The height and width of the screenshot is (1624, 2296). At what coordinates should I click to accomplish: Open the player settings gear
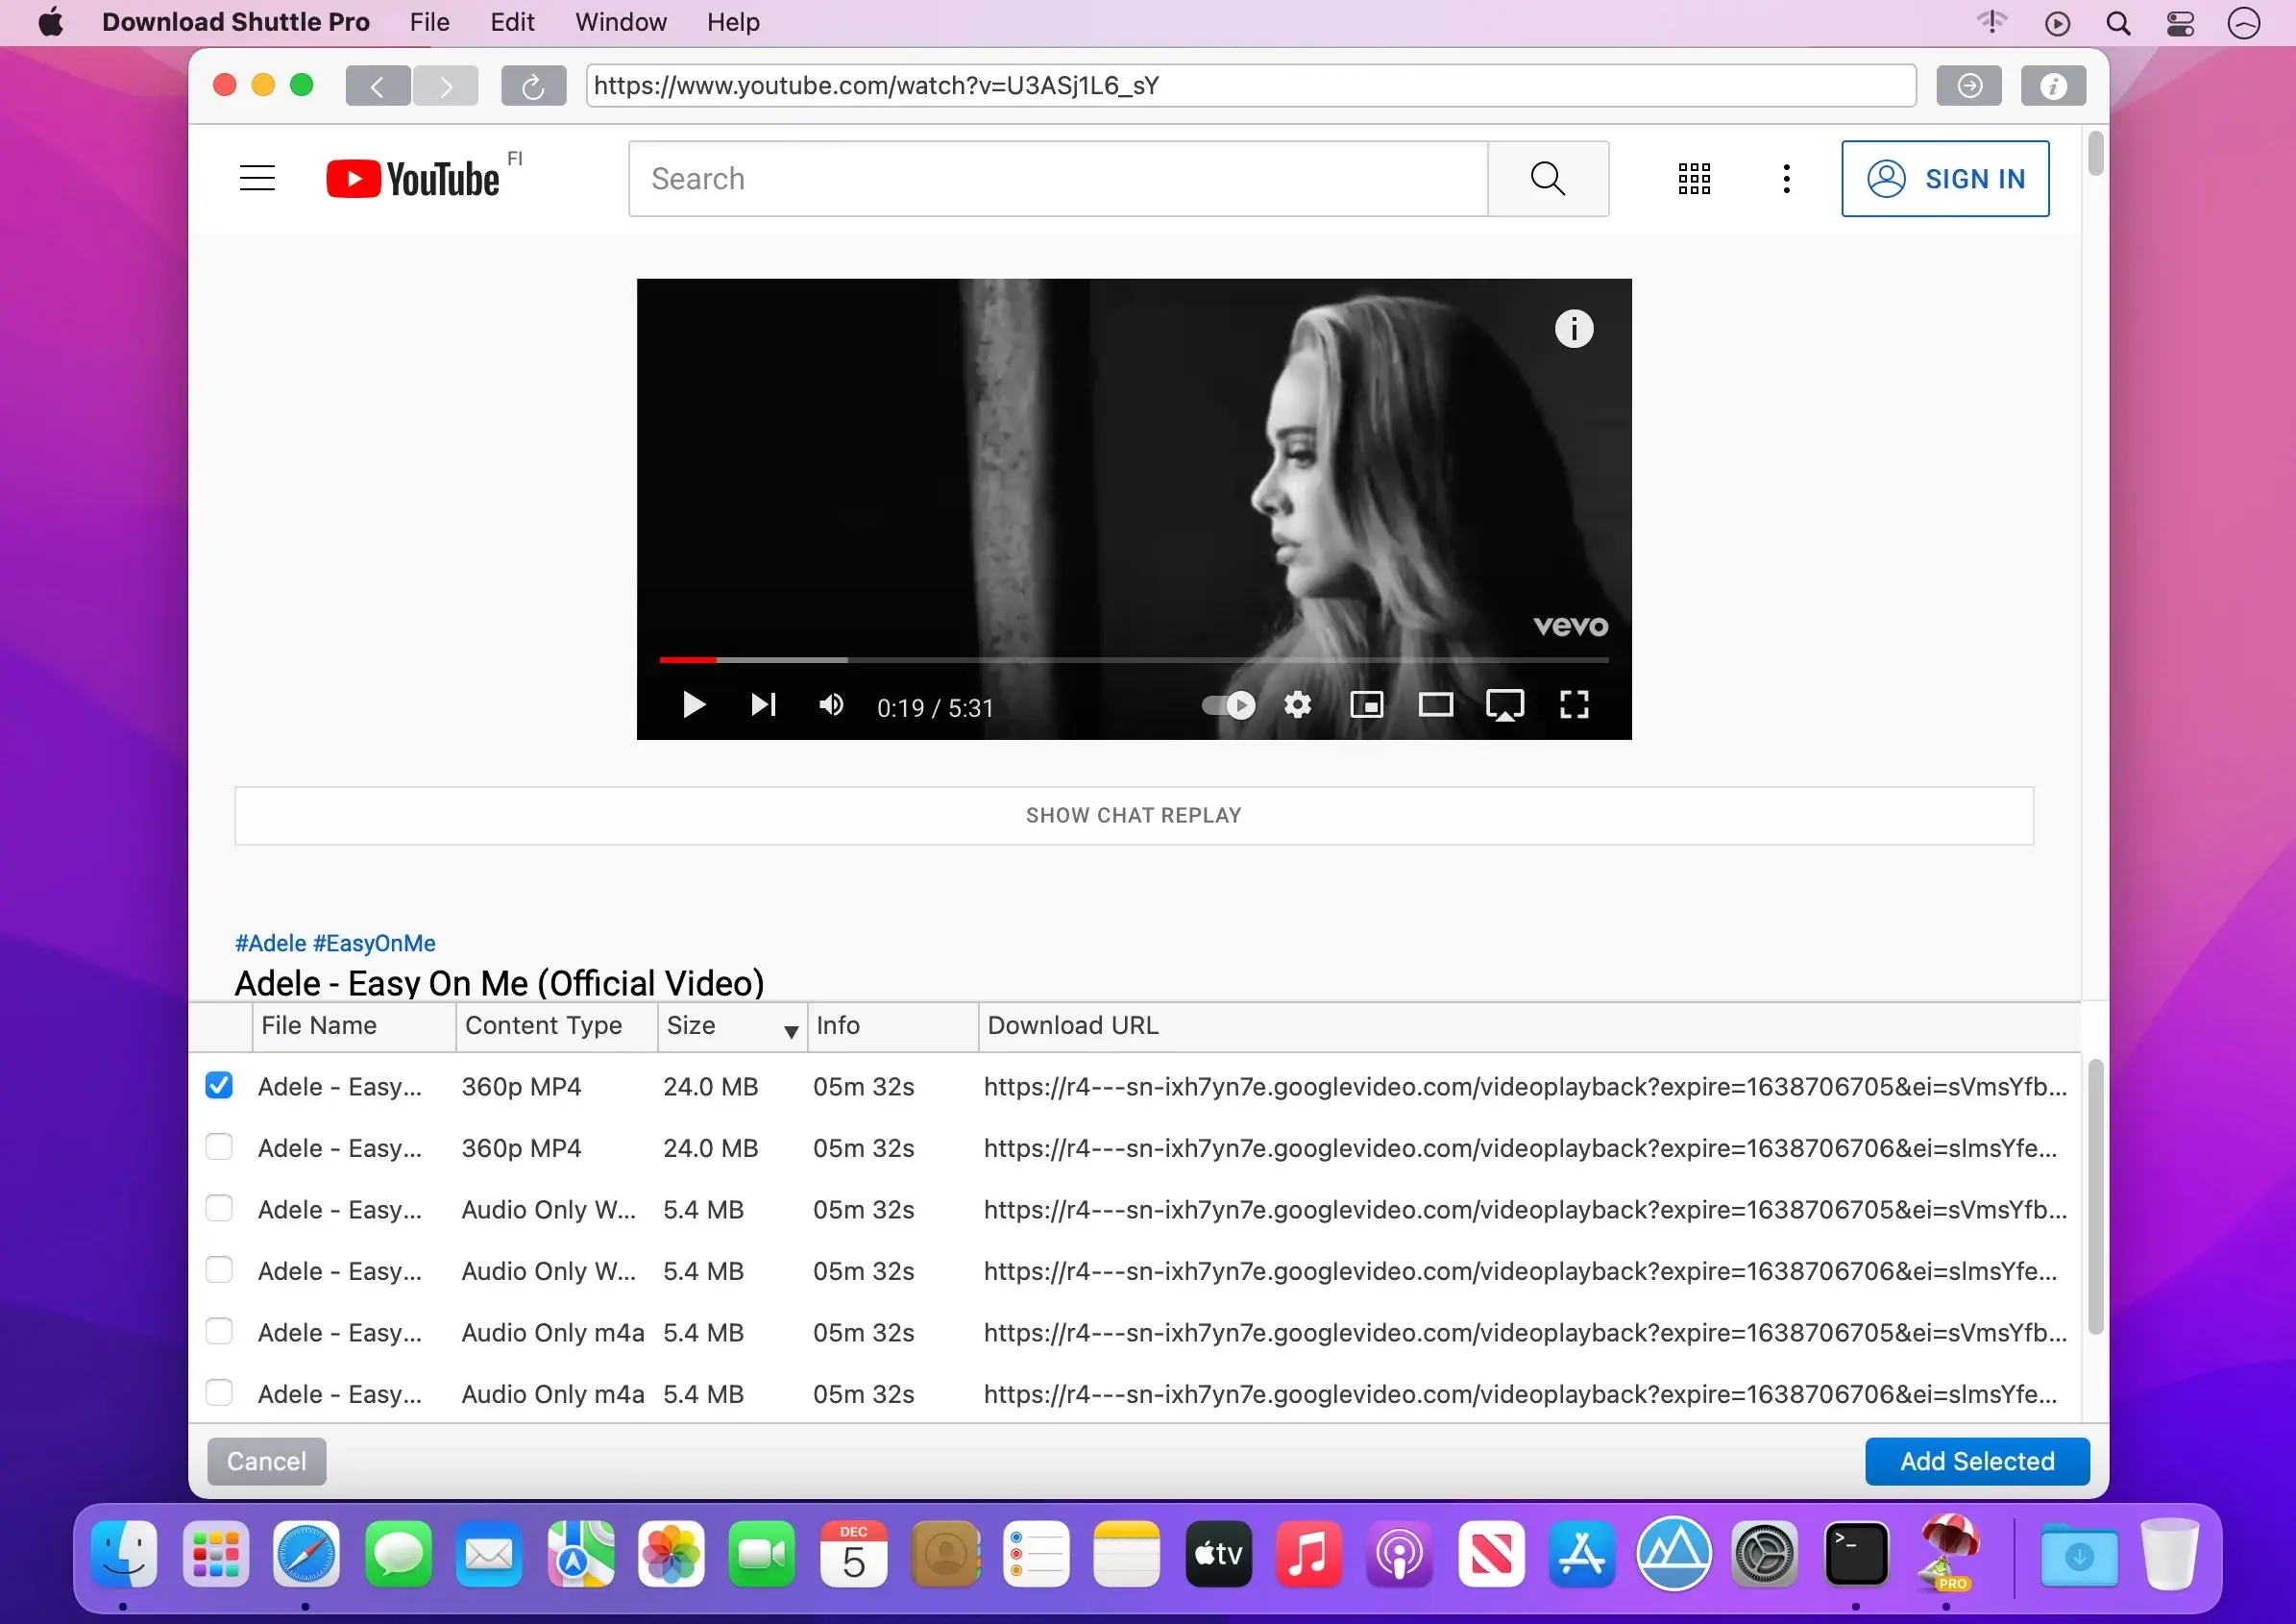(x=1297, y=705)
